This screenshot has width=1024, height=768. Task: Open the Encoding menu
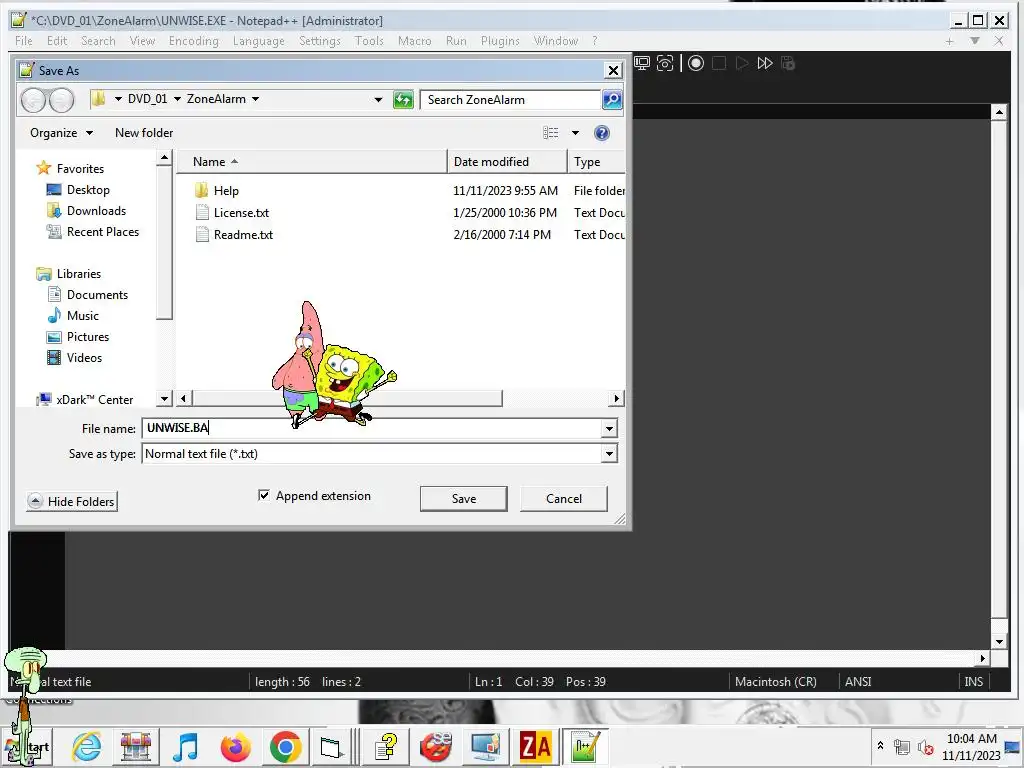point(193,40)
